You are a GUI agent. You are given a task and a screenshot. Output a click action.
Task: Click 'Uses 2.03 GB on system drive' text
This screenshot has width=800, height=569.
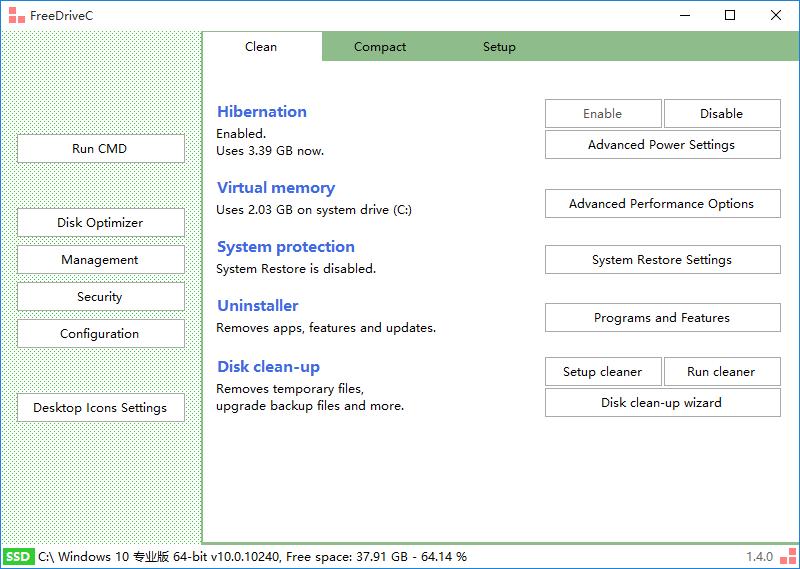click(314, 210)
